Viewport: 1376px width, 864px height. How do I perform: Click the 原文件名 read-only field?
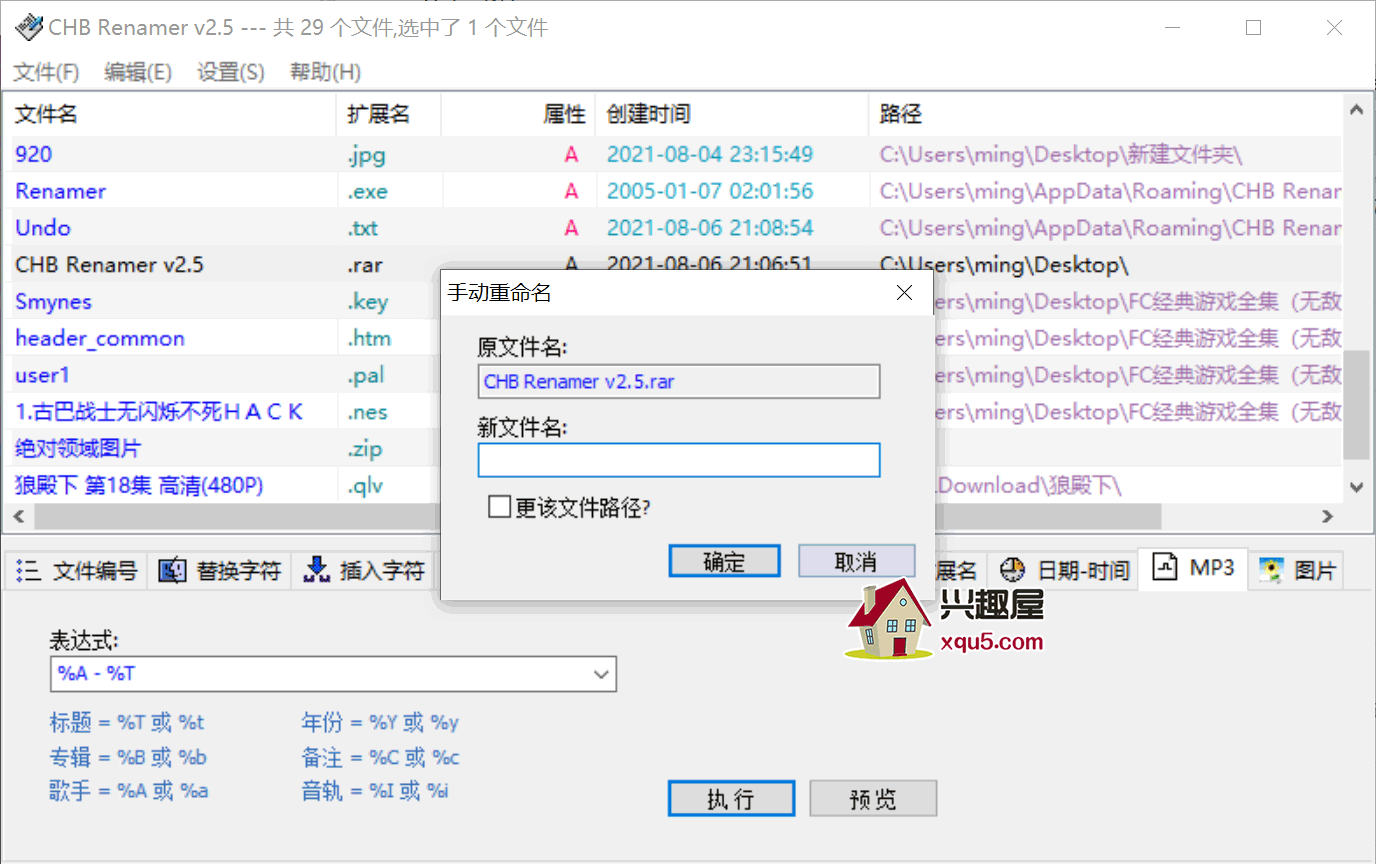pyautogui.click(x=679, y=381)
